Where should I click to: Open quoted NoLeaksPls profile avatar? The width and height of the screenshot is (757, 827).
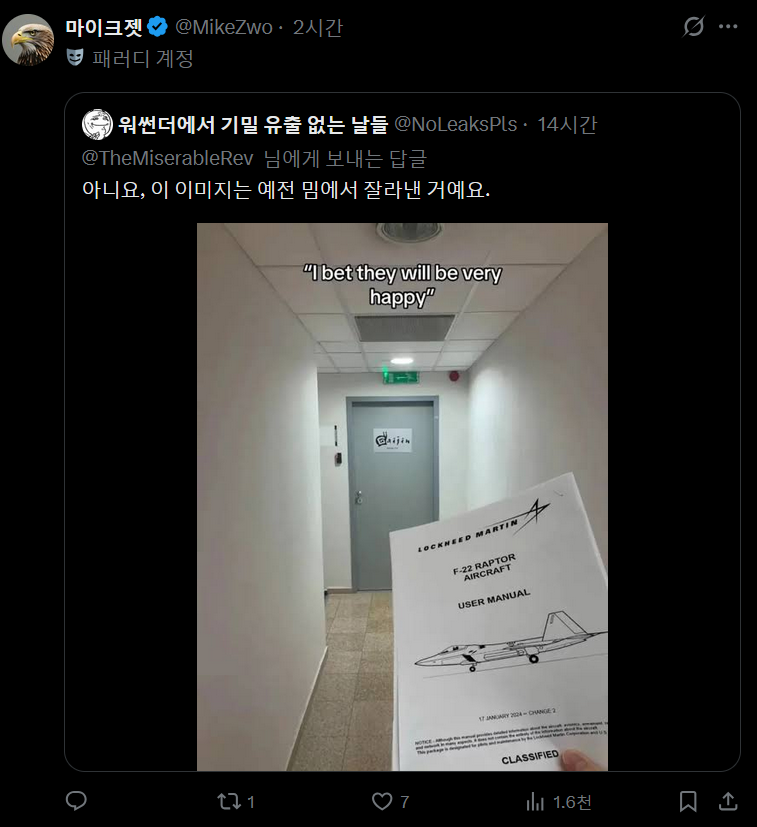pyautogui.click(x=98, y=124)
